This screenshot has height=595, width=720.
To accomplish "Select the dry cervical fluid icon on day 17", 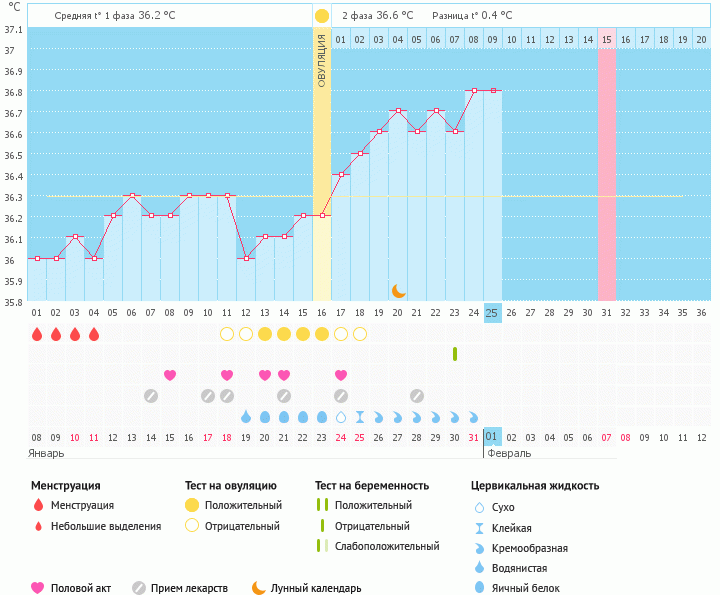I will click(341, 416).
